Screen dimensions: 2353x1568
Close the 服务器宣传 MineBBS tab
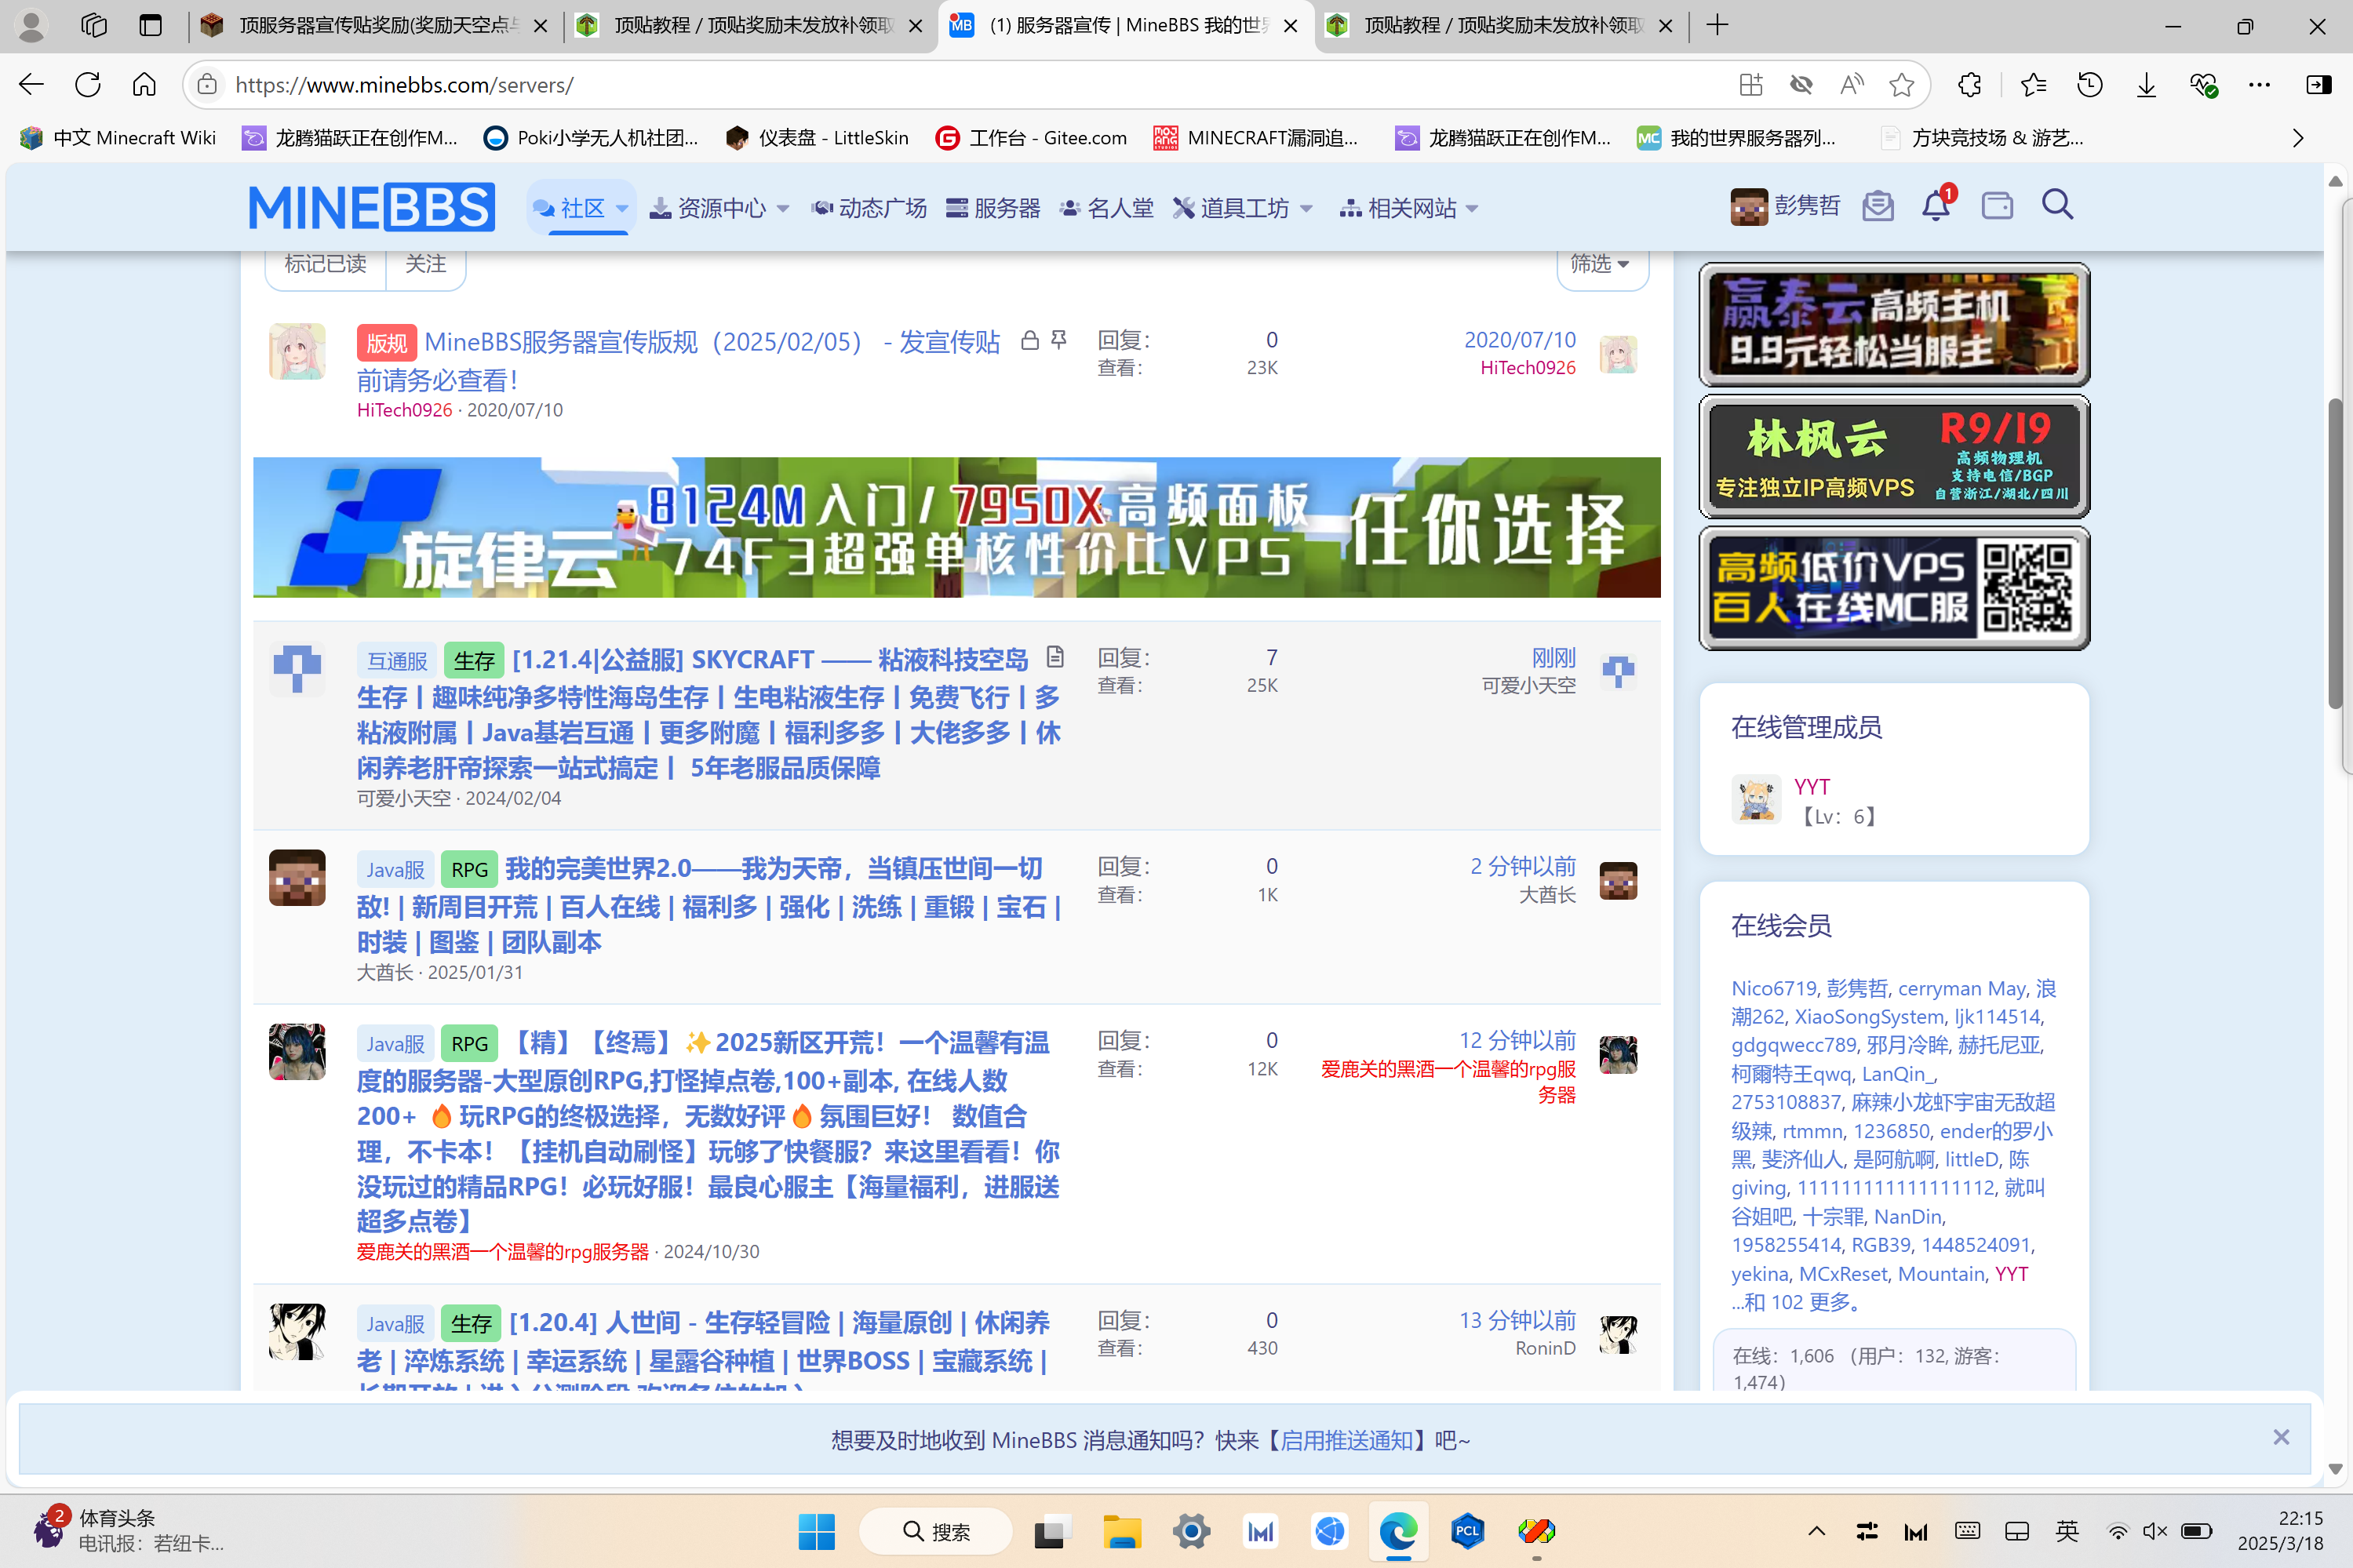click(x=1291, y=26)
